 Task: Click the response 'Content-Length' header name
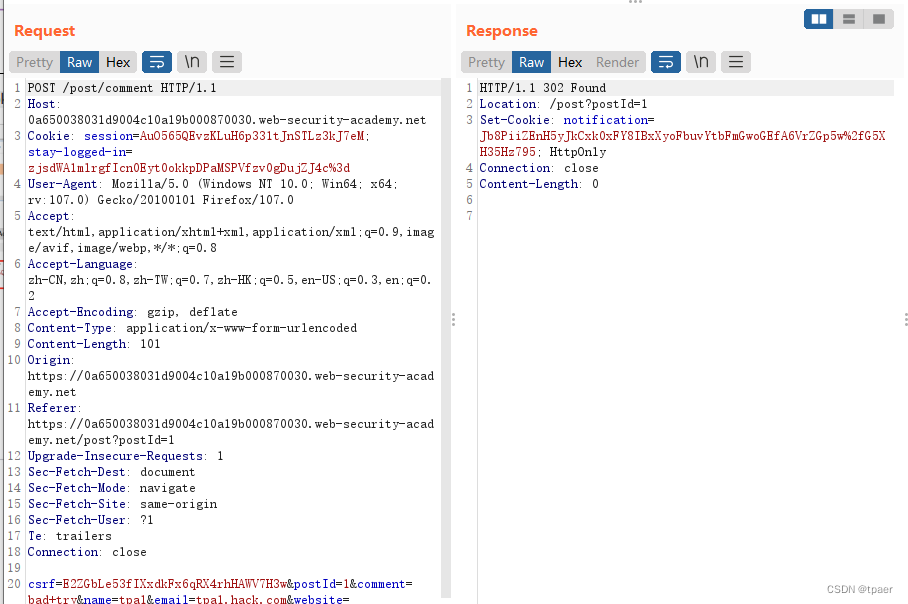(529, 184)
